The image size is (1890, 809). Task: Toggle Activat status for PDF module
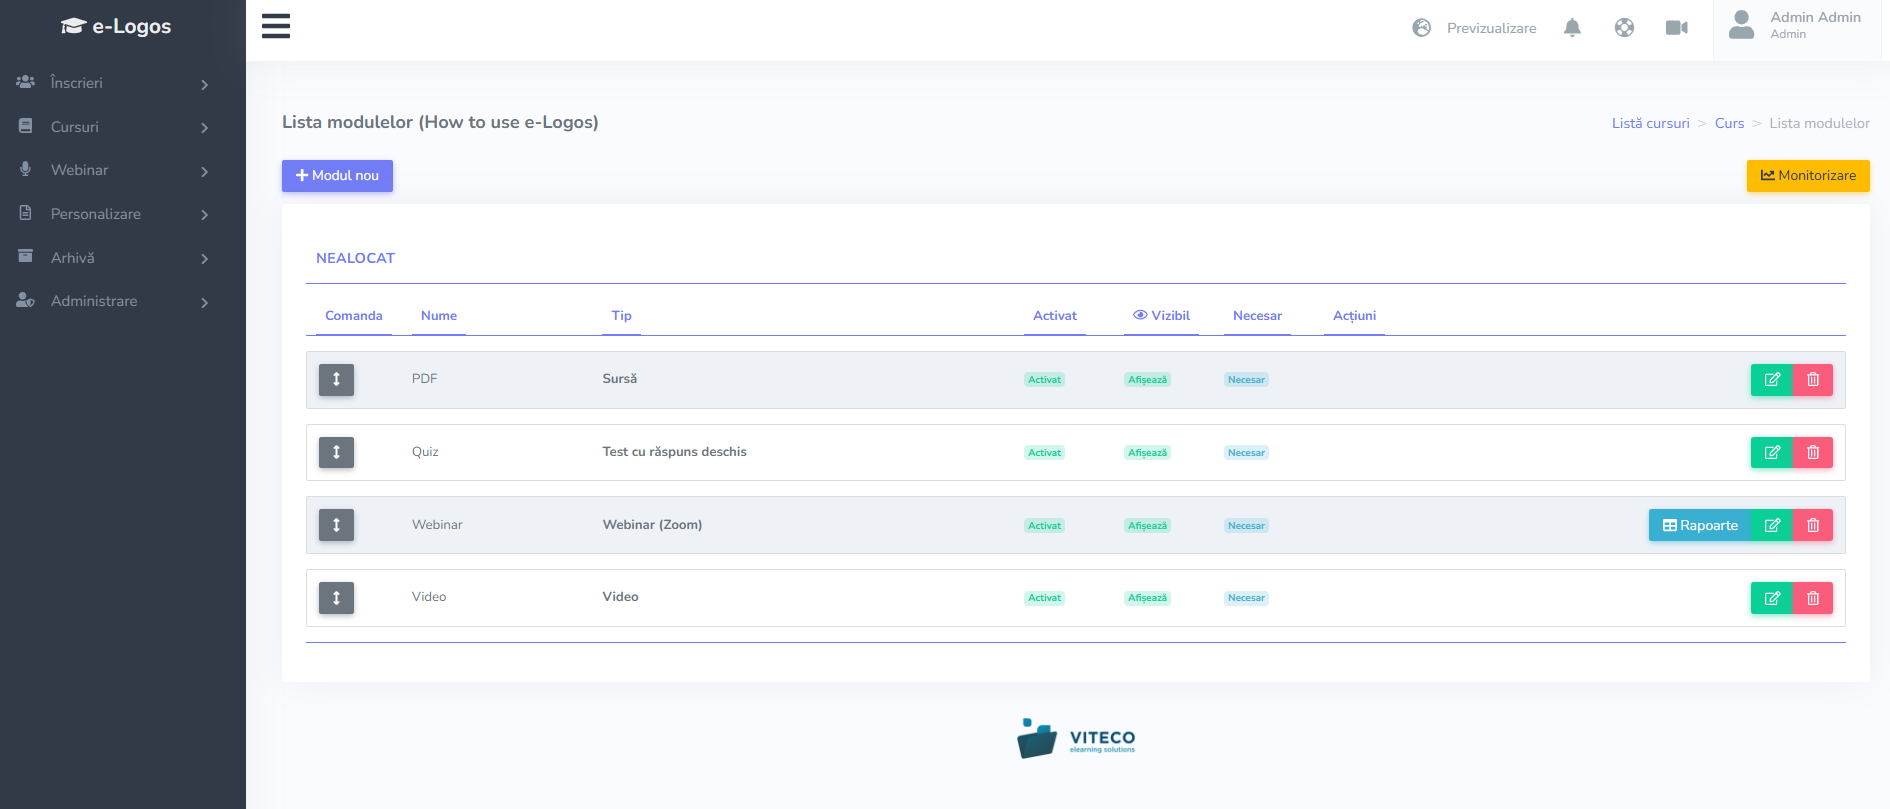(x=1044, y=380)
